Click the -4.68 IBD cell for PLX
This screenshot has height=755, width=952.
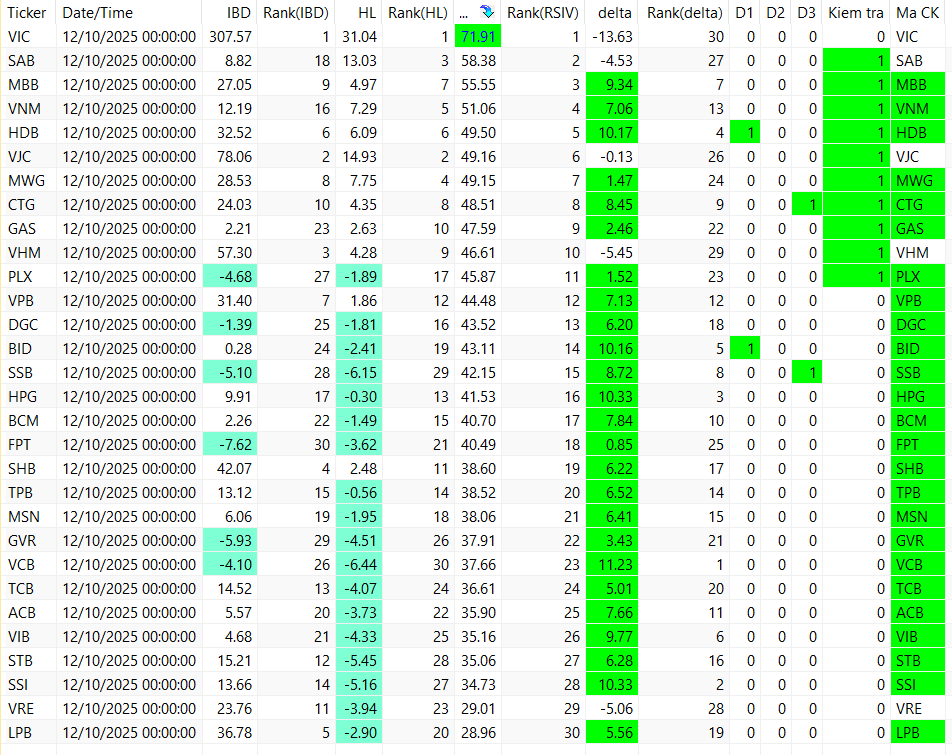tap(230, 276)
